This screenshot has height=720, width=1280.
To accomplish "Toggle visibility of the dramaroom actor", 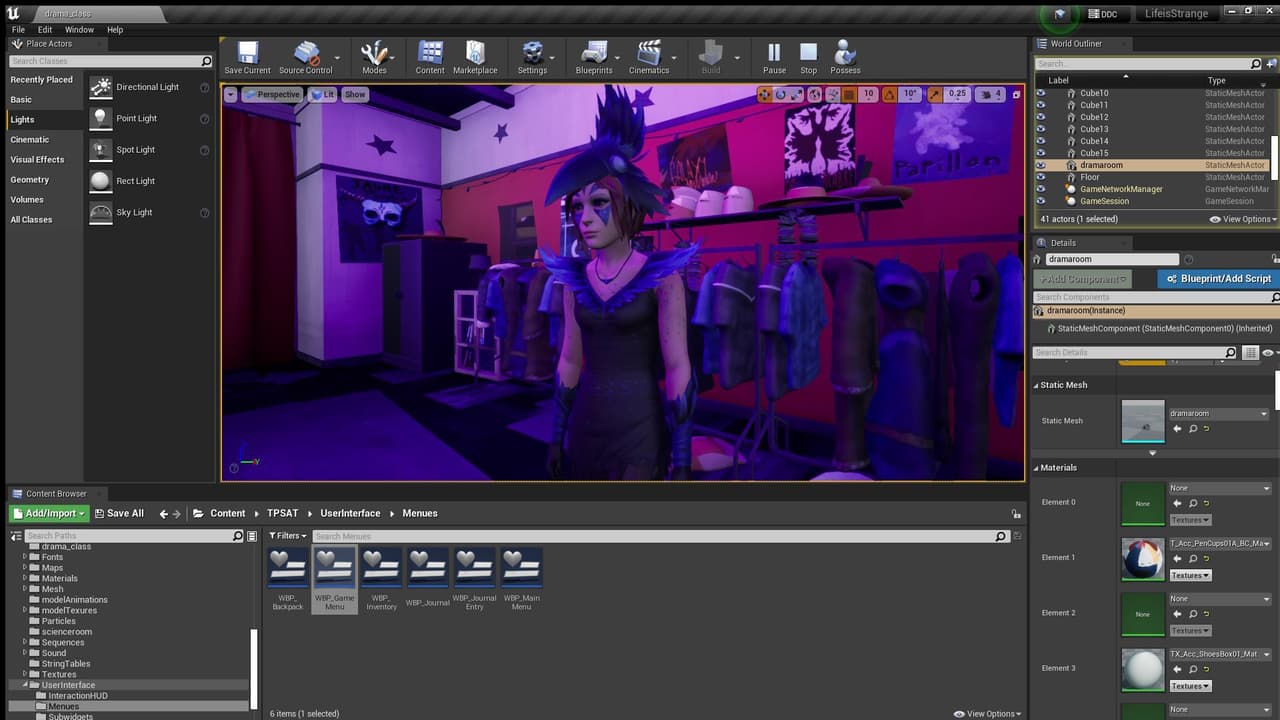I will click(1040, 165).
